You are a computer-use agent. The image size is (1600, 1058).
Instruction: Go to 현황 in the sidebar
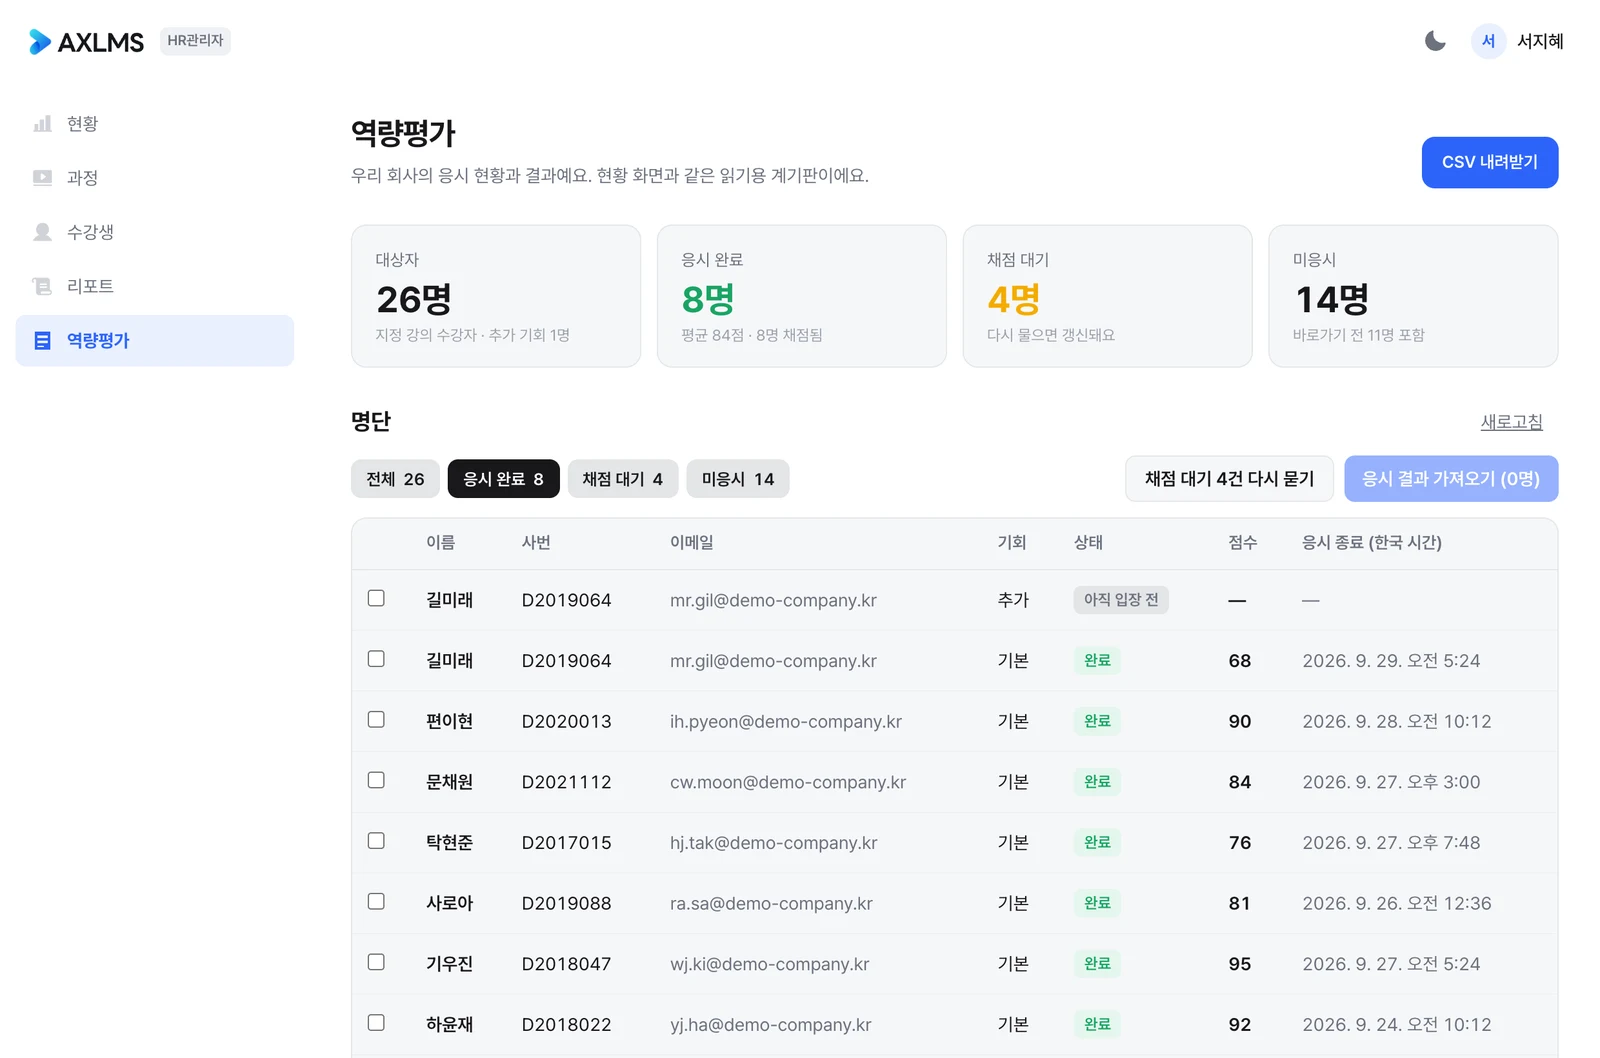[155, 124]
